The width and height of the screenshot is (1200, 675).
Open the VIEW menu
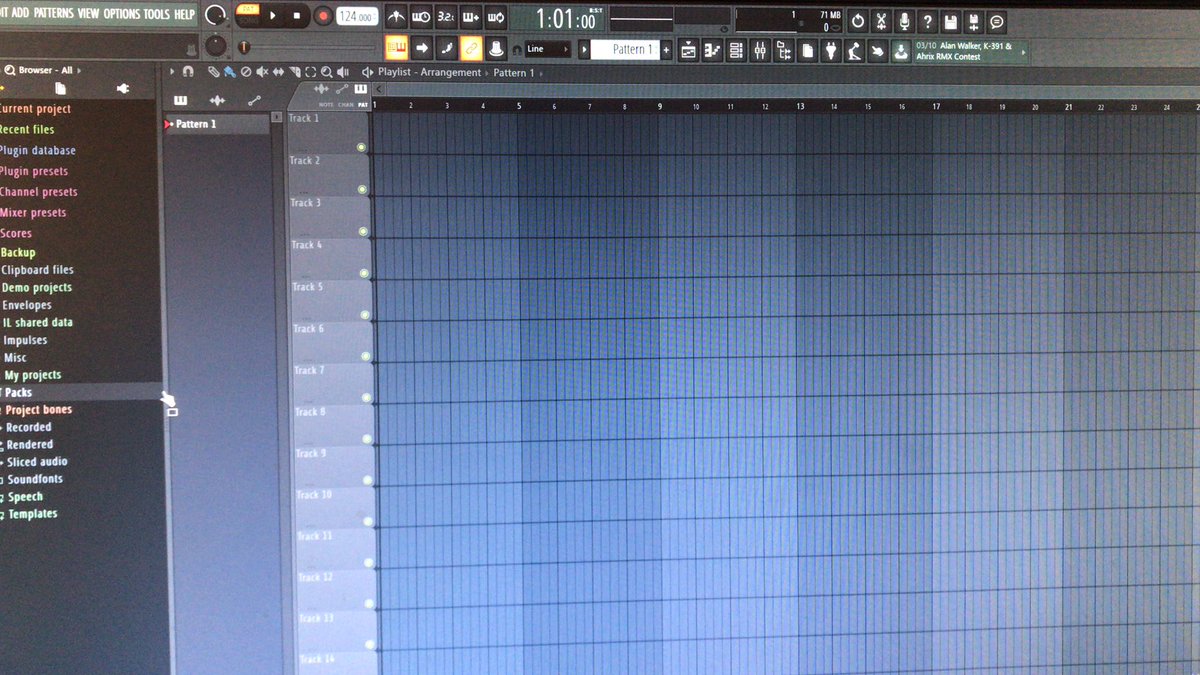click(89, 14)
